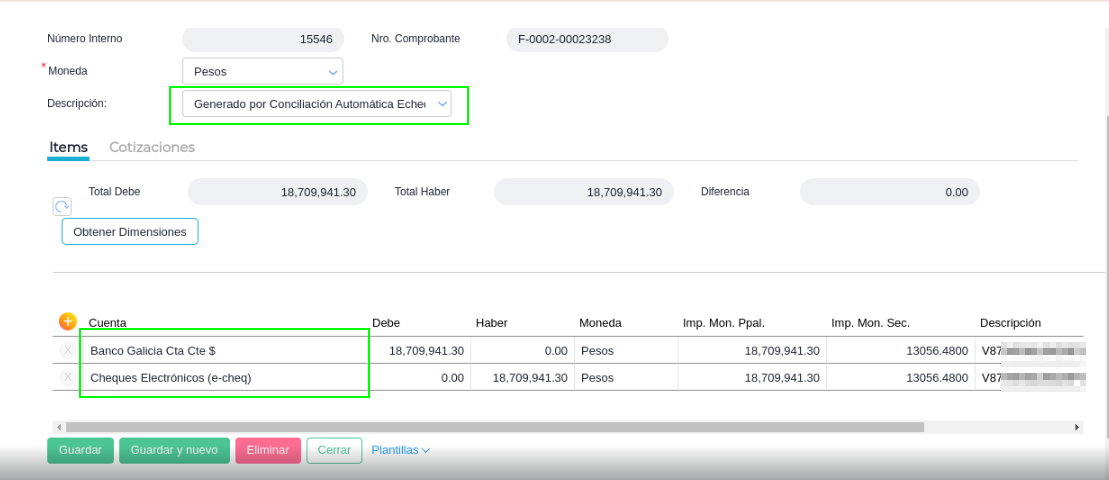Delete the Cheques Electrónicos row
Viewport: 1109px width, 480px height.
point(67,378)
